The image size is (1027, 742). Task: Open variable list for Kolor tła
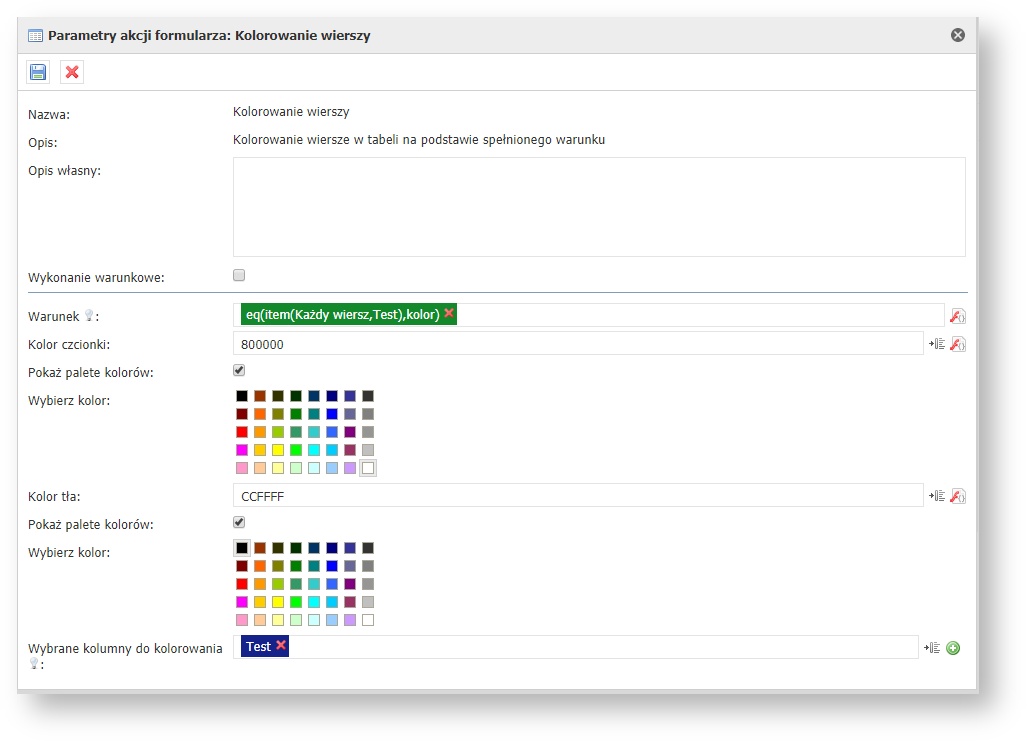tap(937, 496)
